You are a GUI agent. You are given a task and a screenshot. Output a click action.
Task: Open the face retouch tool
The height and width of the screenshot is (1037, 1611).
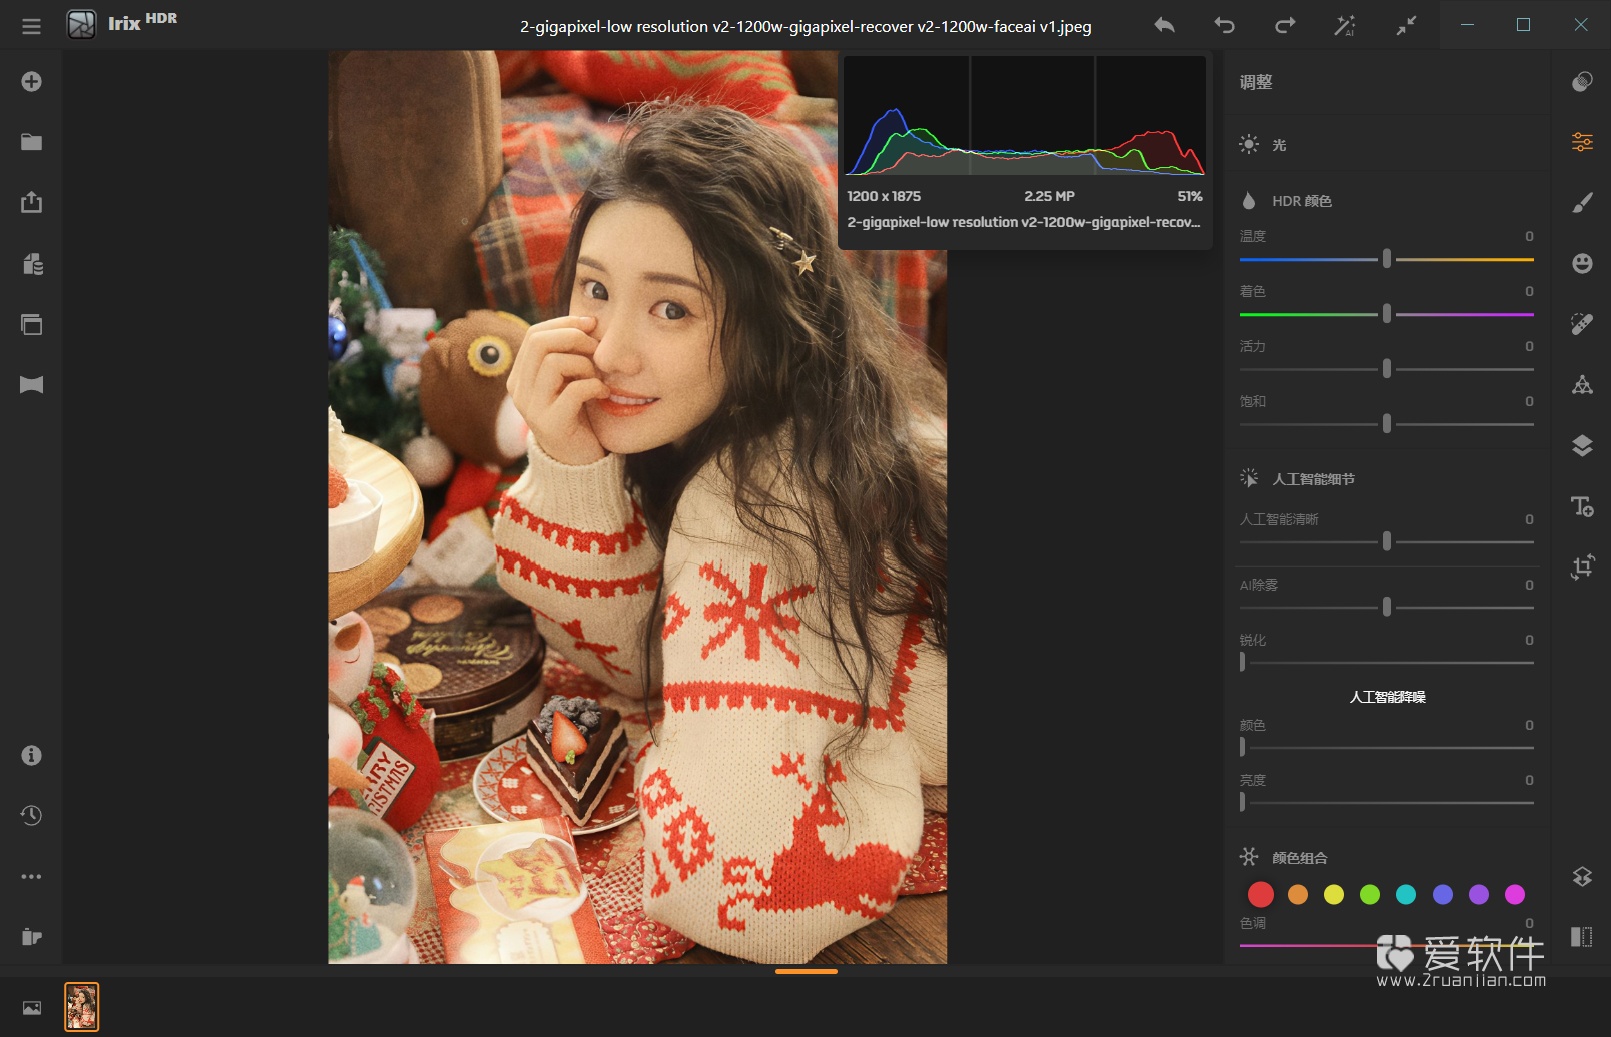(1583, 262)
